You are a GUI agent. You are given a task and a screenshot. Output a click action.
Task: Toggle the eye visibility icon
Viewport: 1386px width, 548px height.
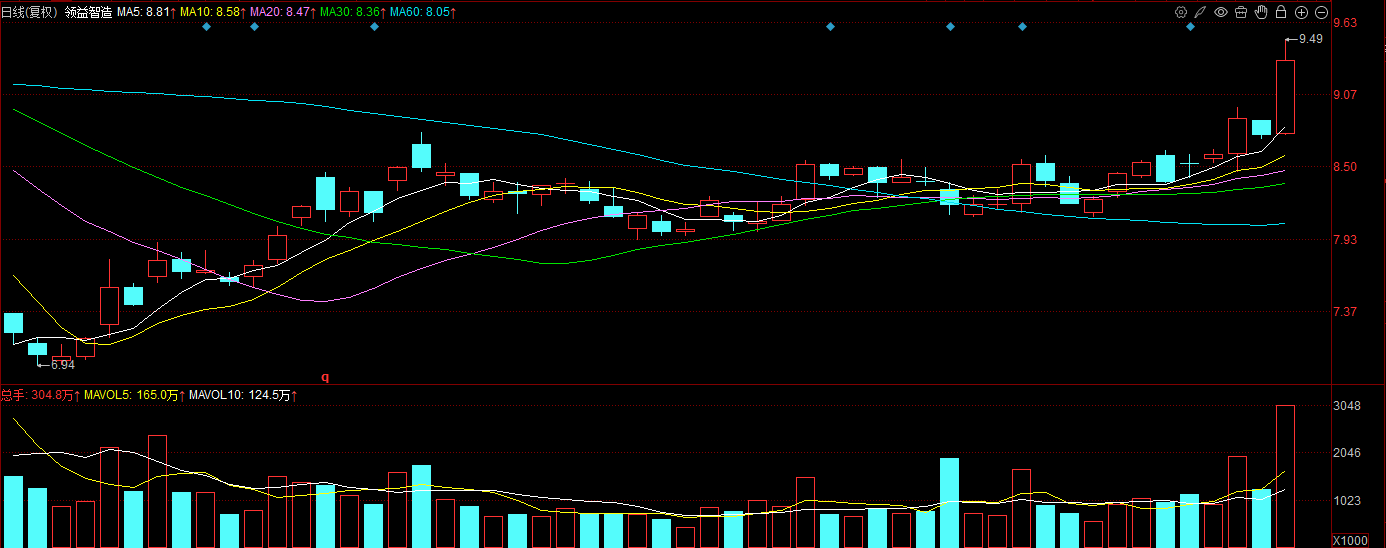click(x=1221, y=12)
